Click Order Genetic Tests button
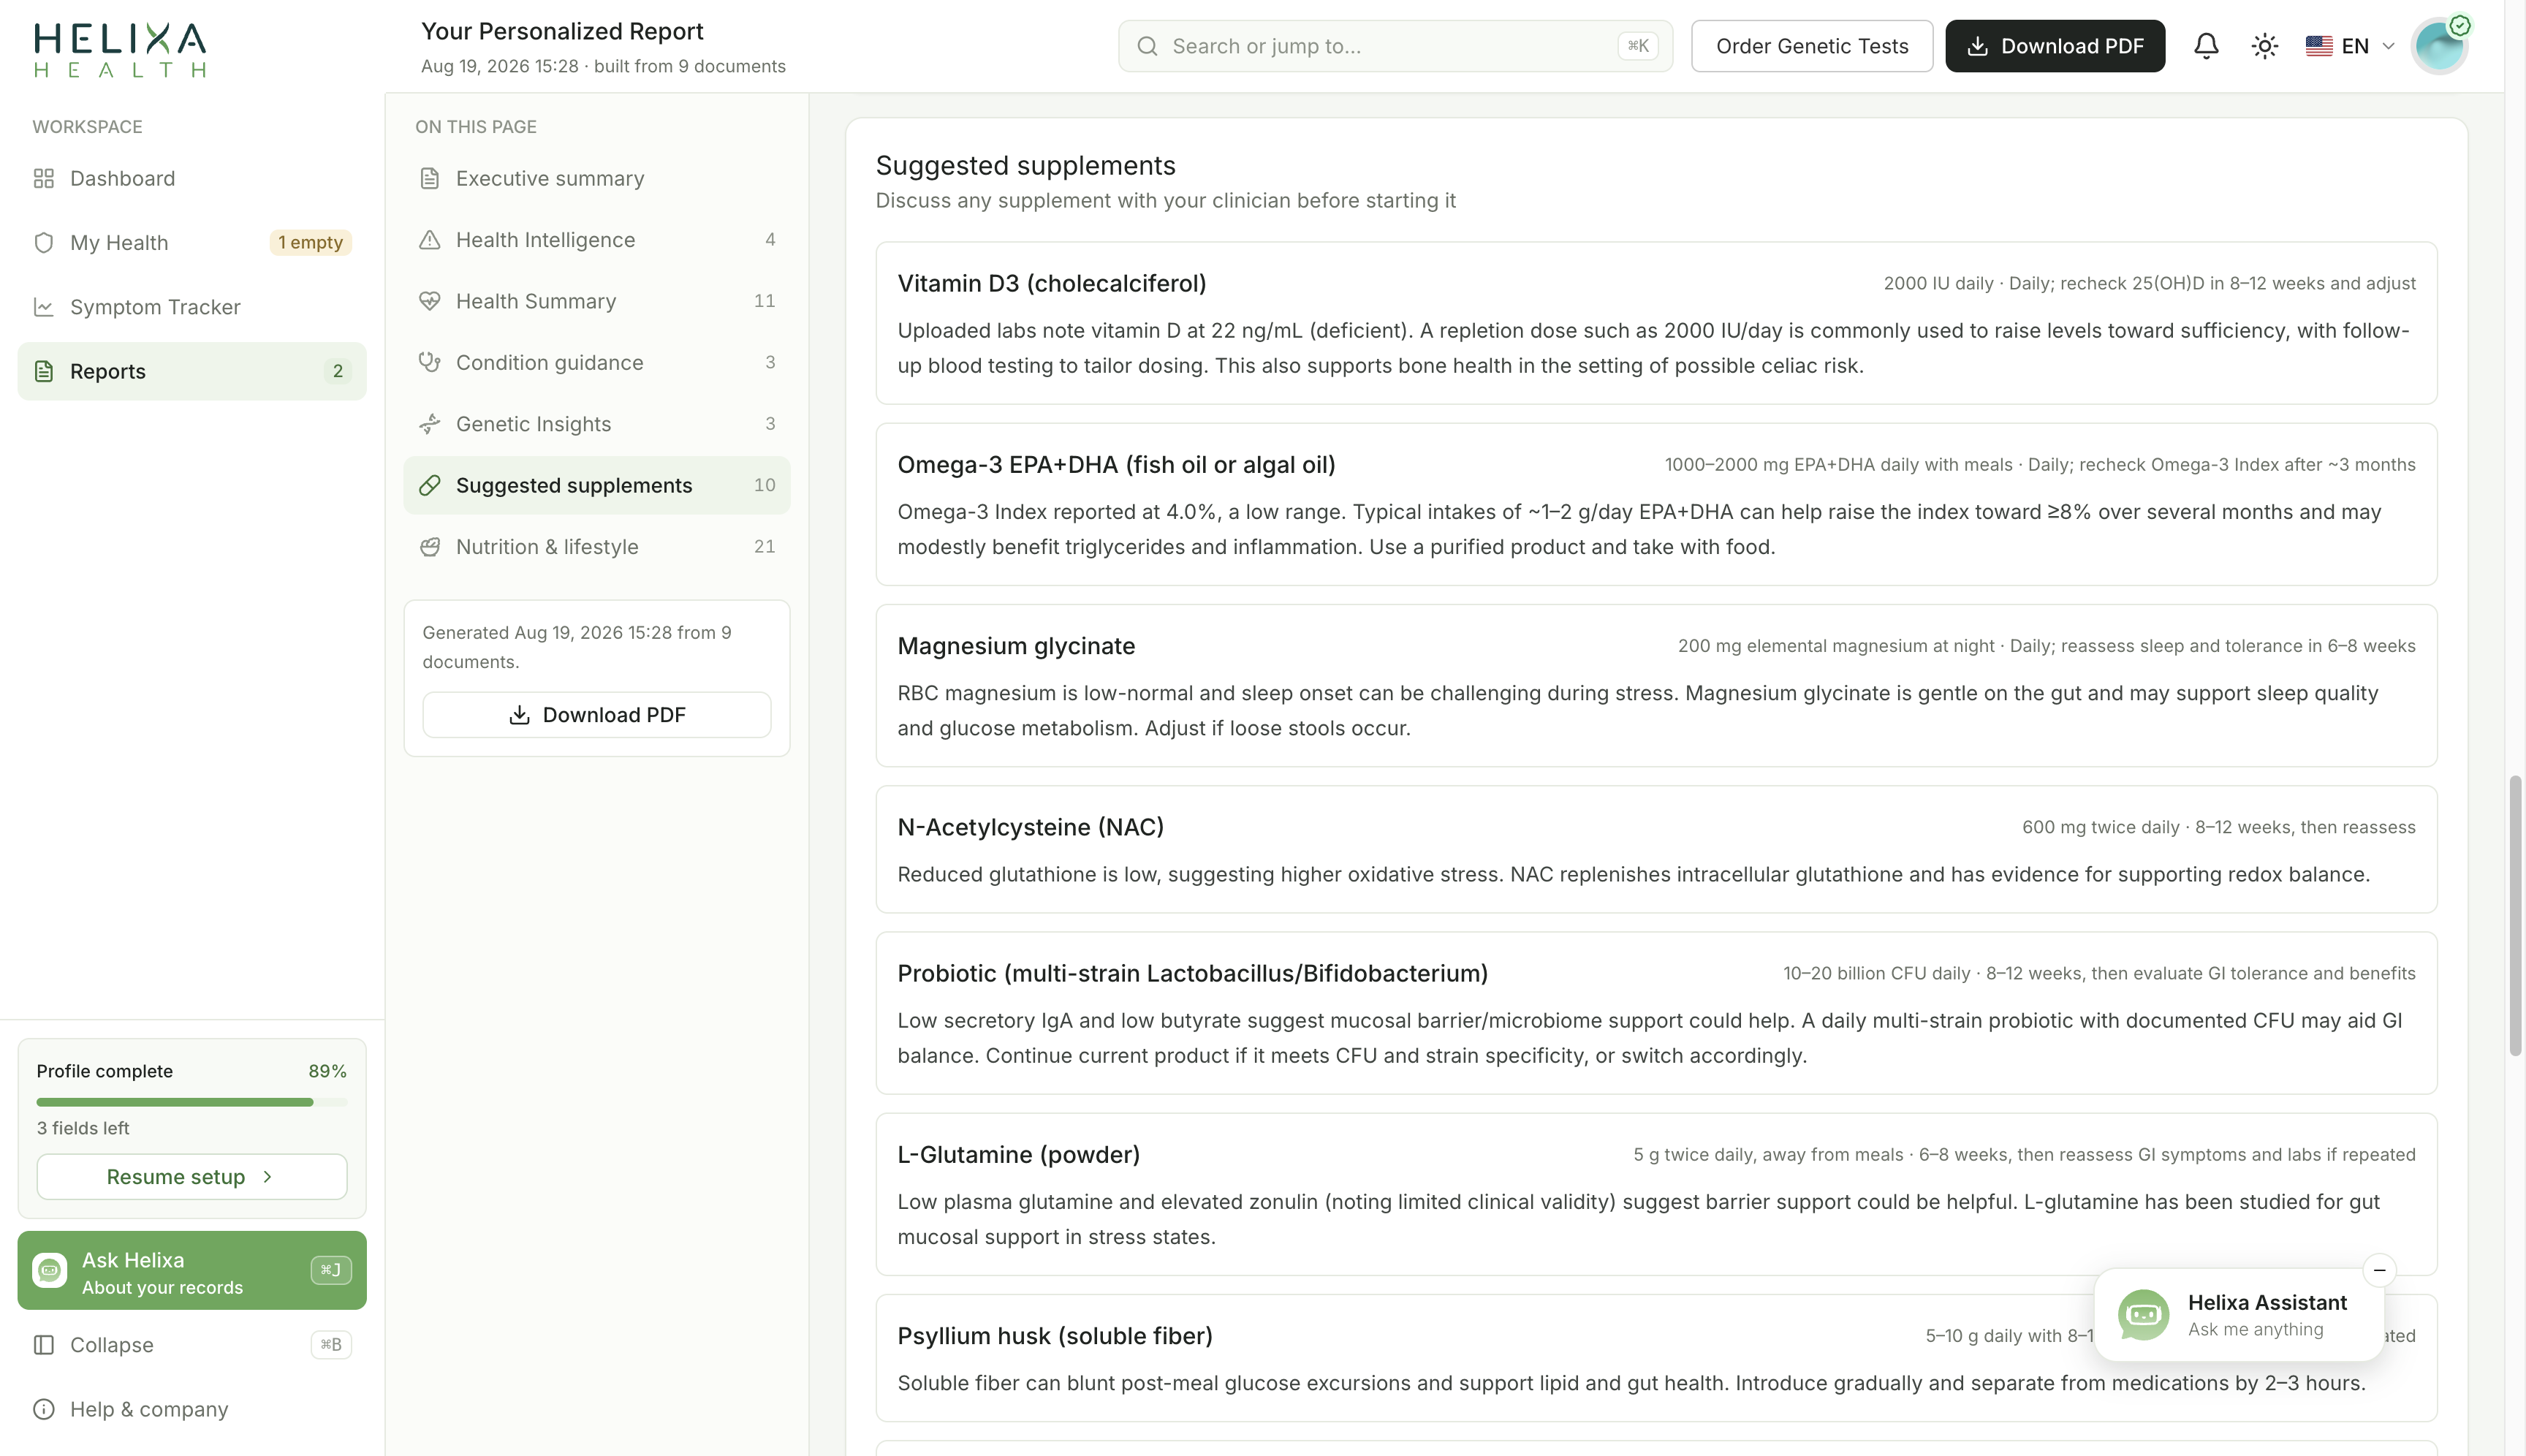The height and width of the screenshot is (1456, 2526). (x=1812, y=46)
